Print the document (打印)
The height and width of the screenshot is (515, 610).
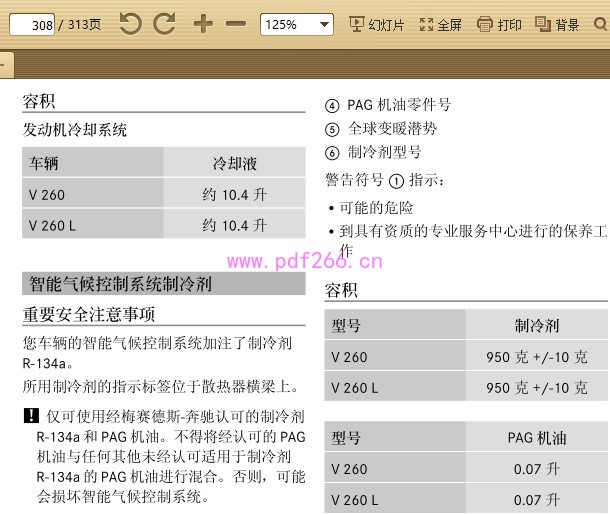point(499,24)
